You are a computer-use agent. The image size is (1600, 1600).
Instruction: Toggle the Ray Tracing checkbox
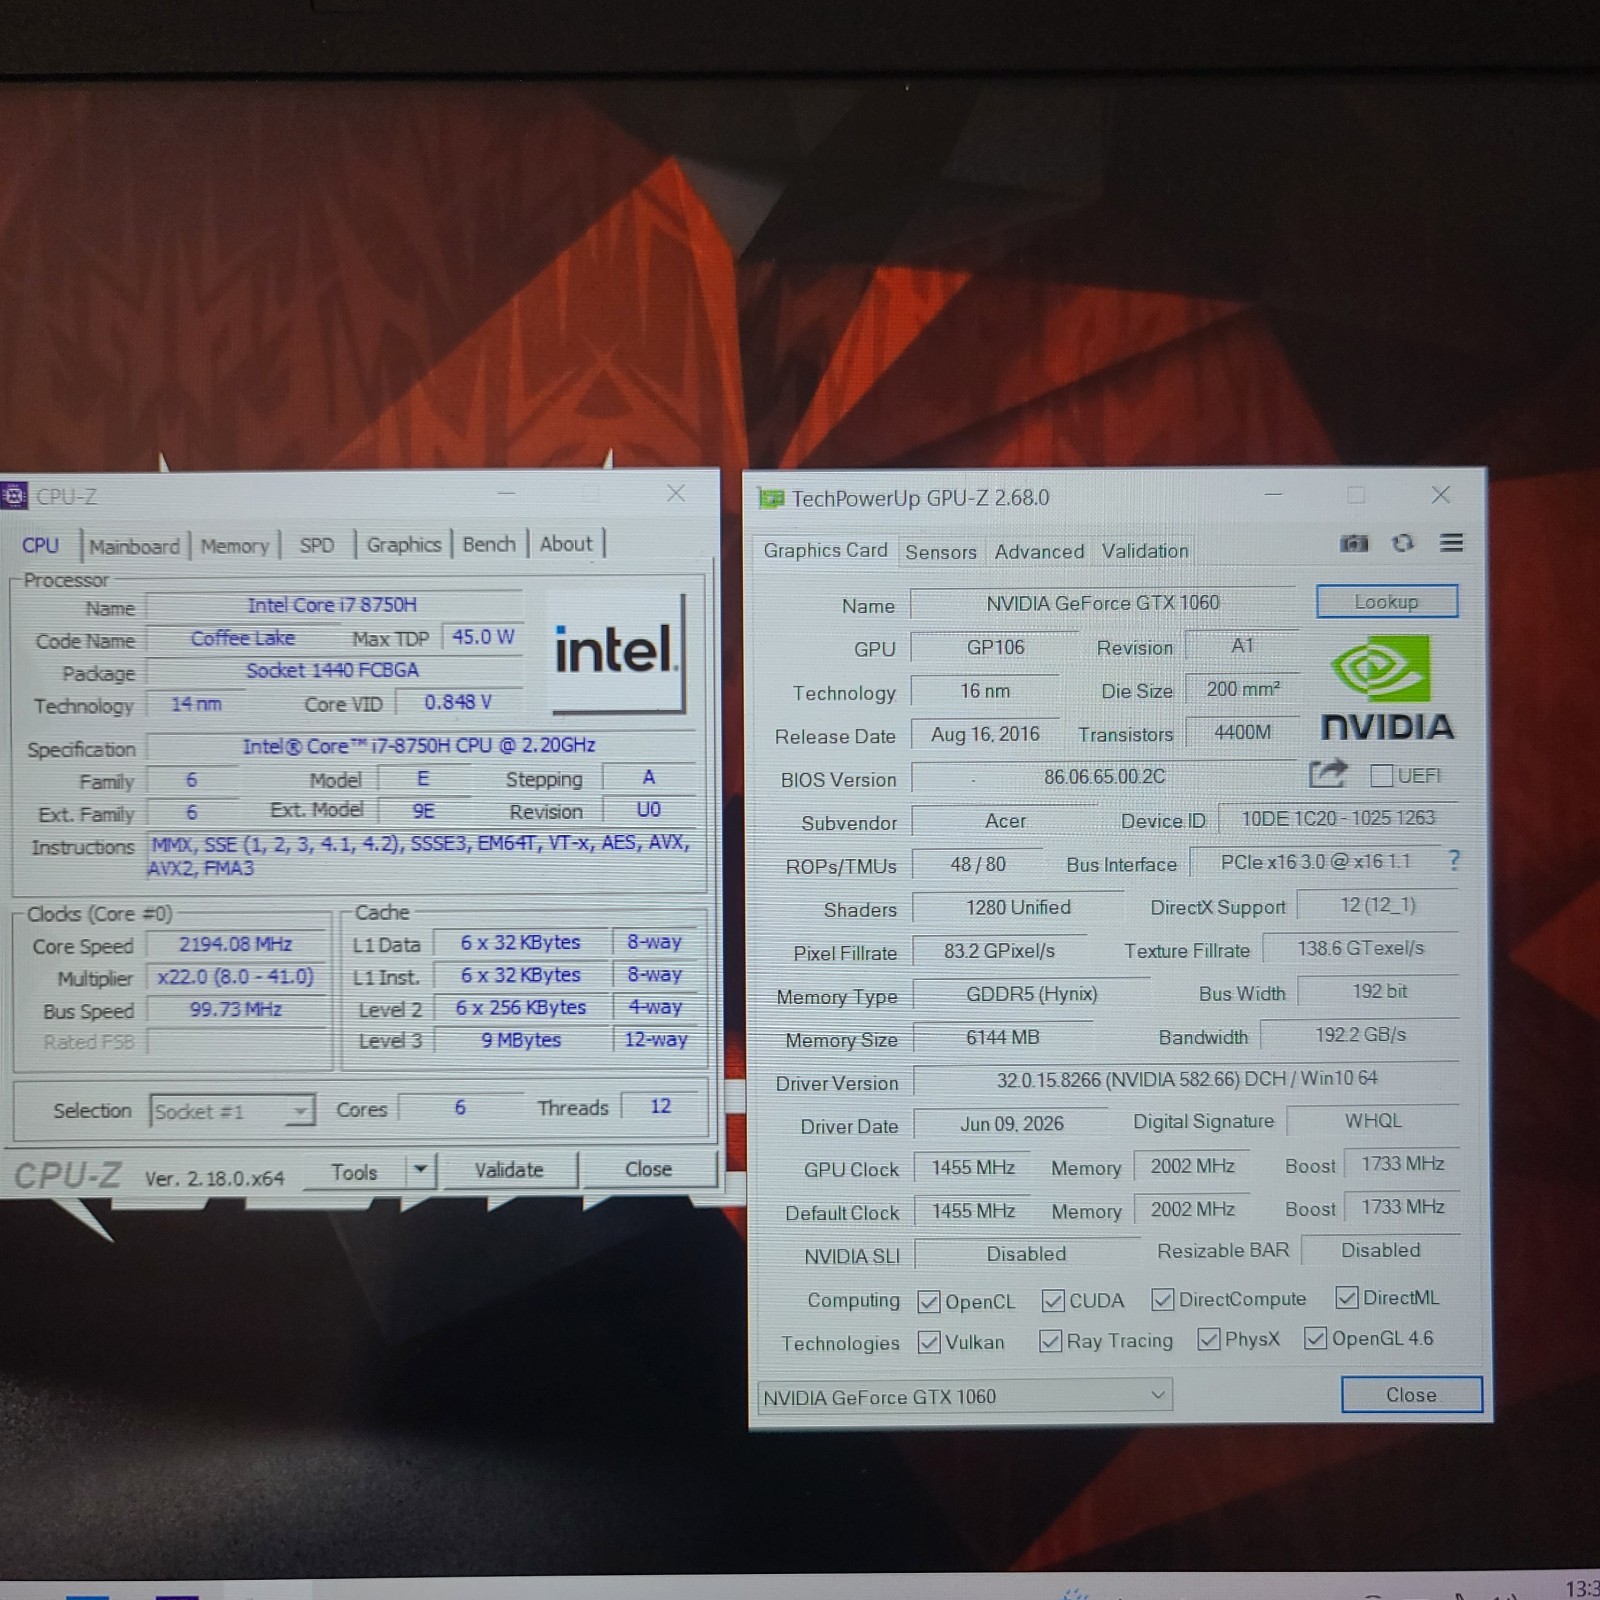(1050, 1341)
